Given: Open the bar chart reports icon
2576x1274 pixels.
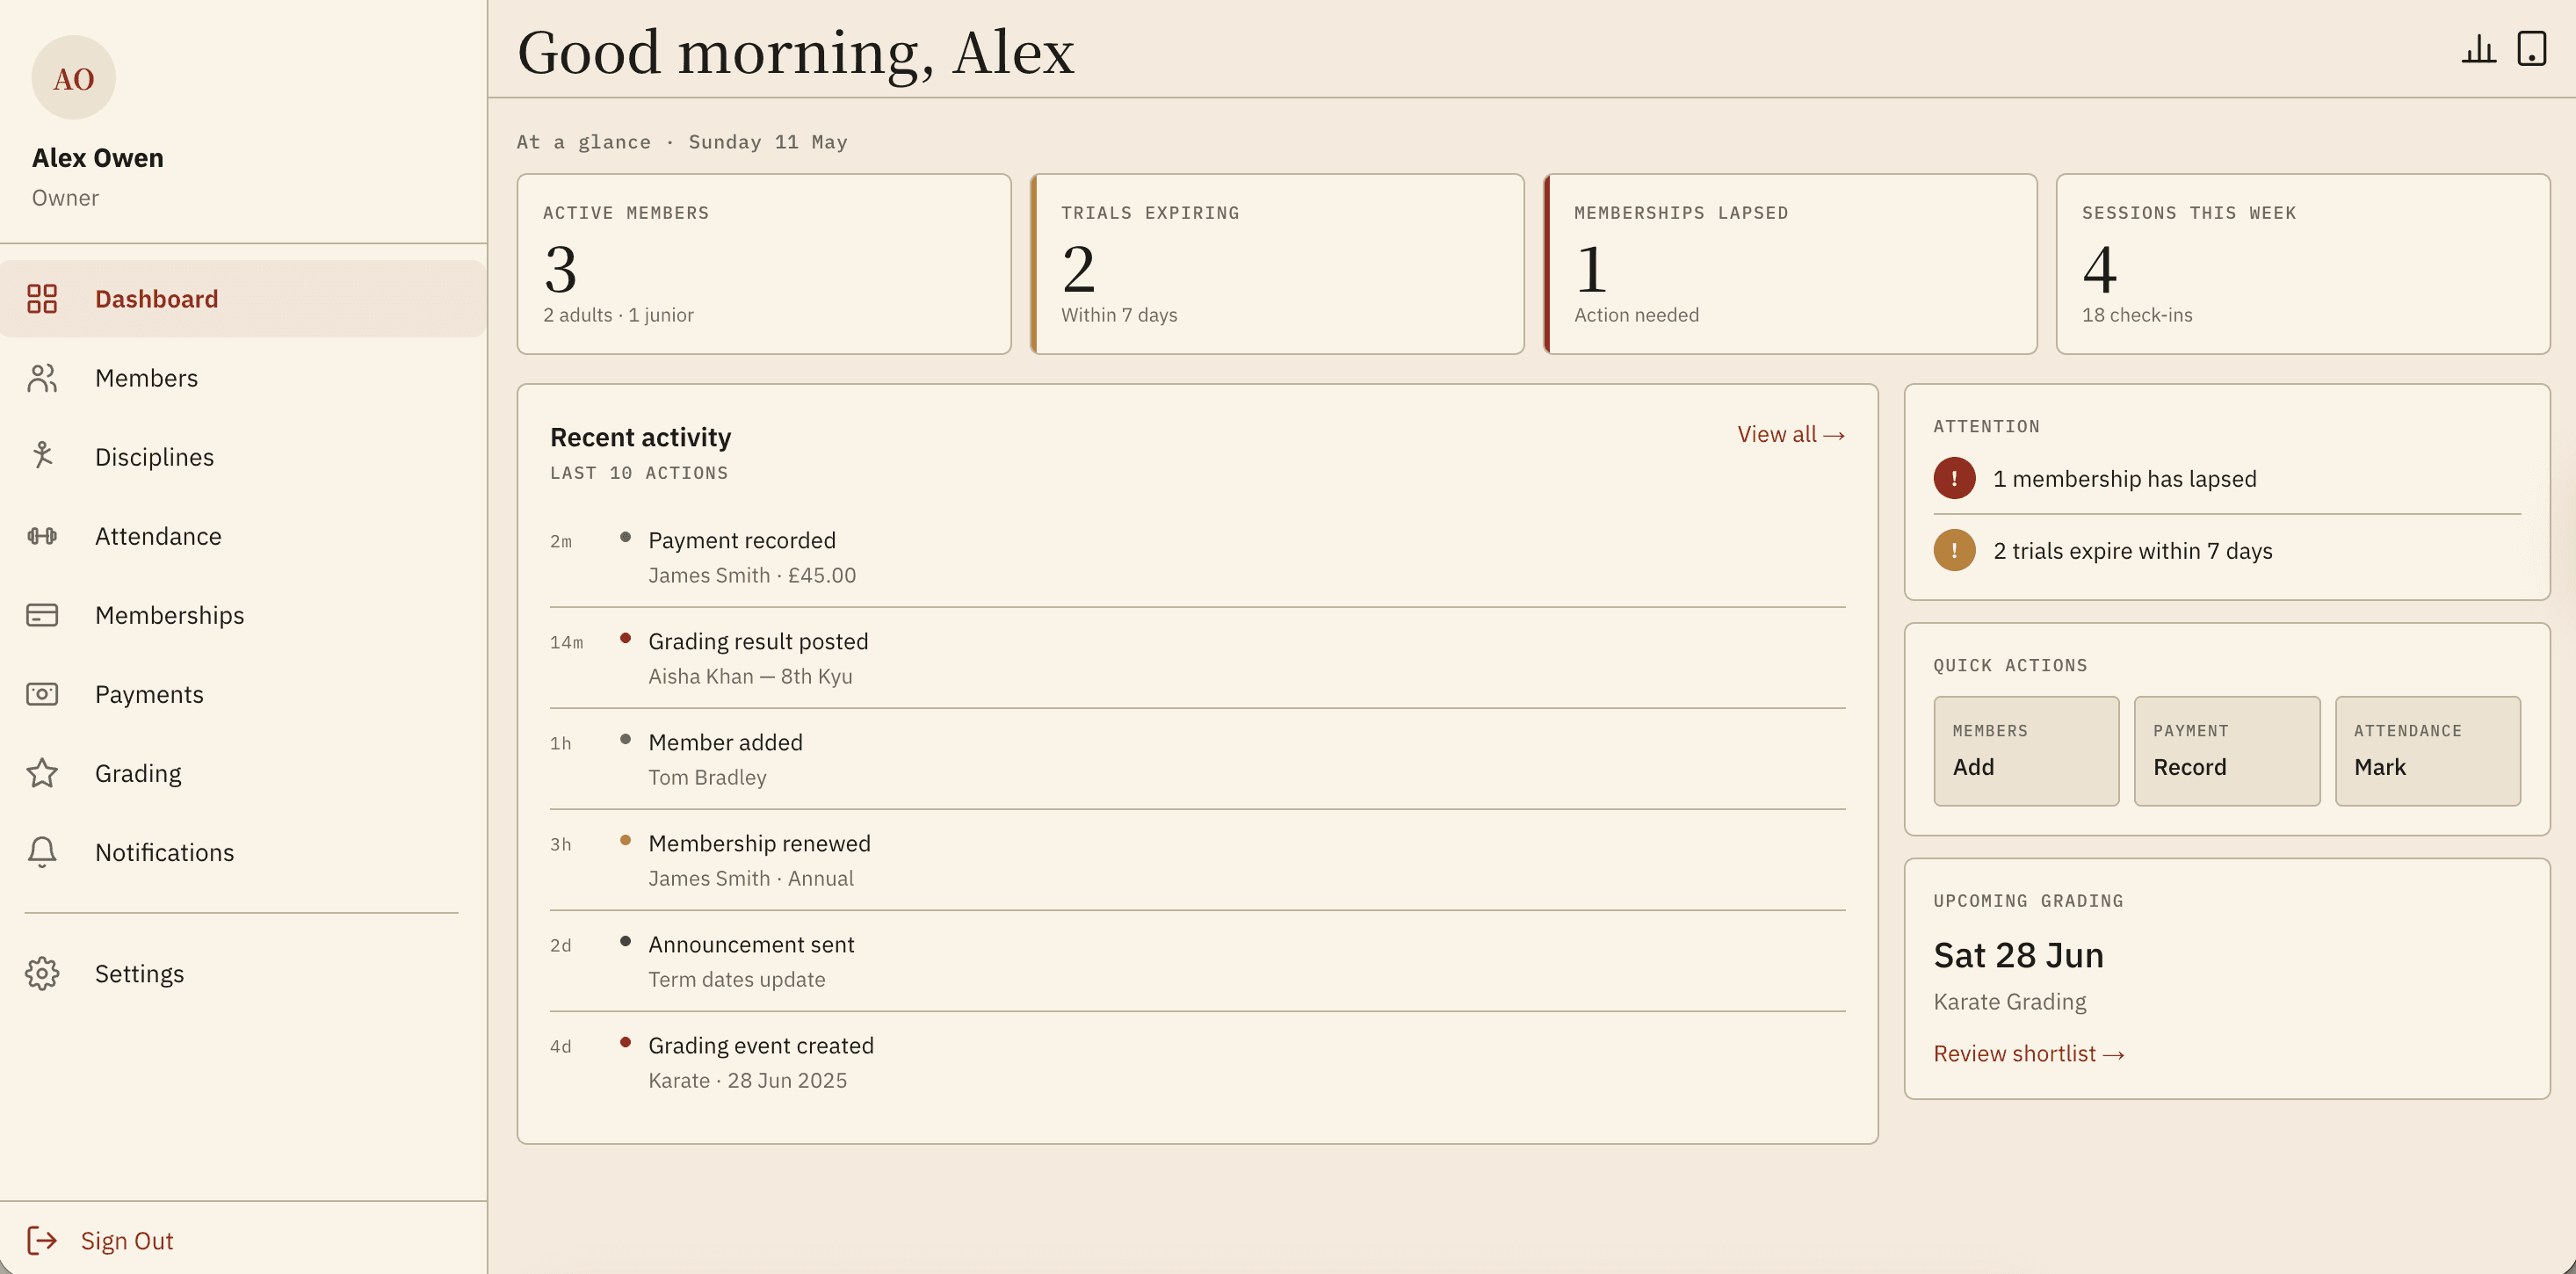Looking at the screenshot, I should click(x=2478, y=49).
